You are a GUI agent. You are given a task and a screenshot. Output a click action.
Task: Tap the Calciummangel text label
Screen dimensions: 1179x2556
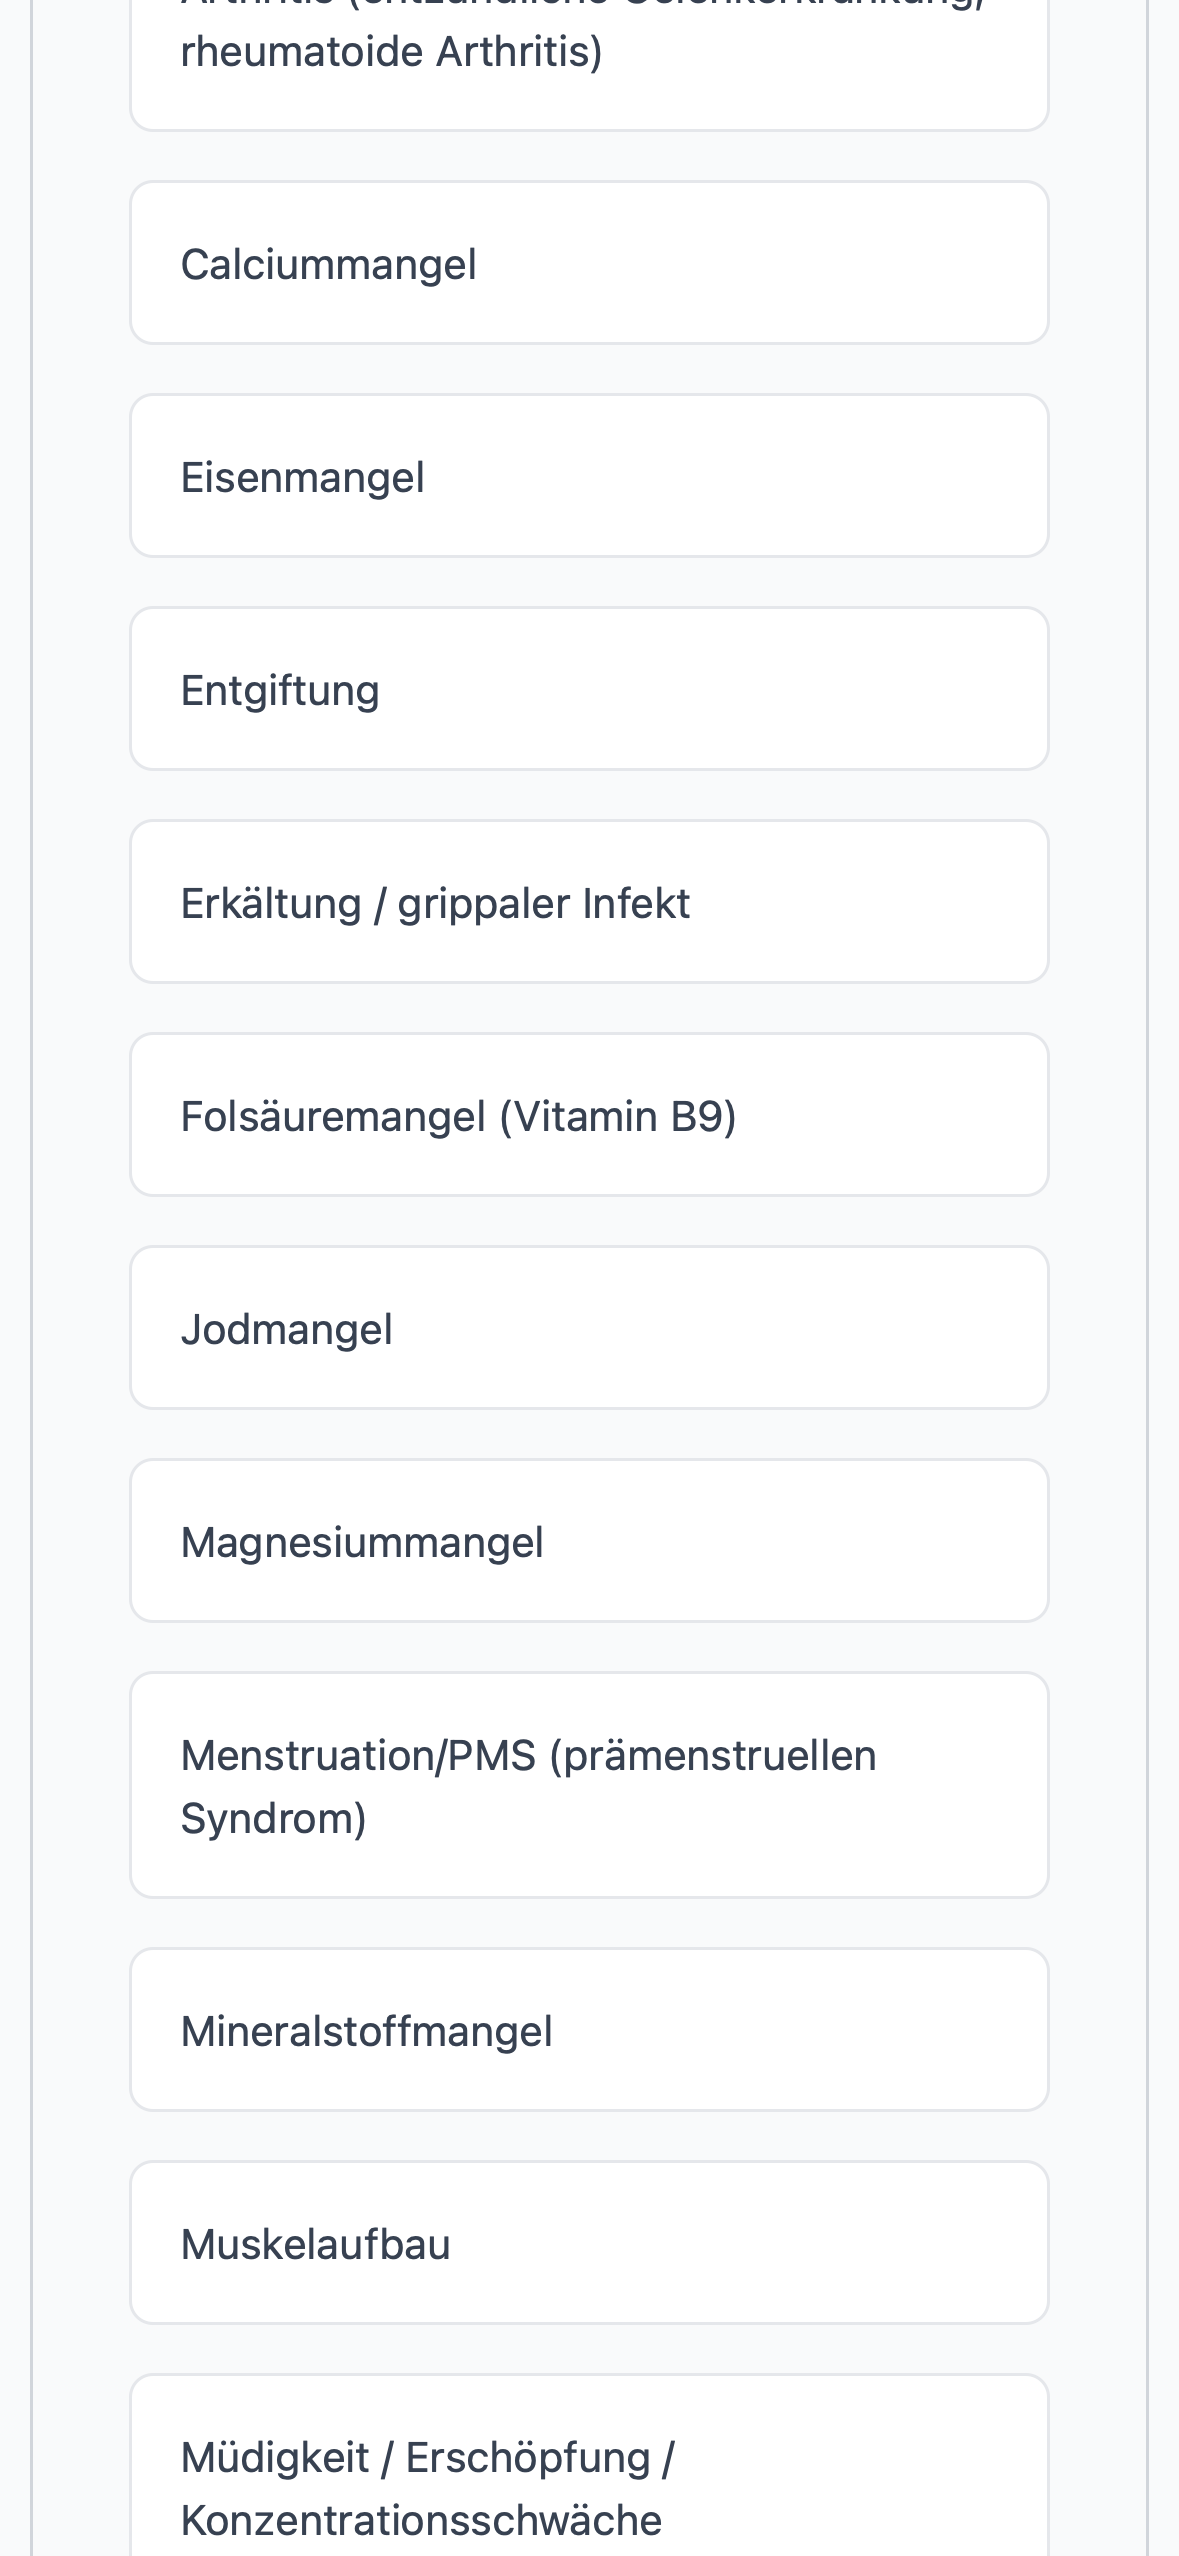pos(328,265)
